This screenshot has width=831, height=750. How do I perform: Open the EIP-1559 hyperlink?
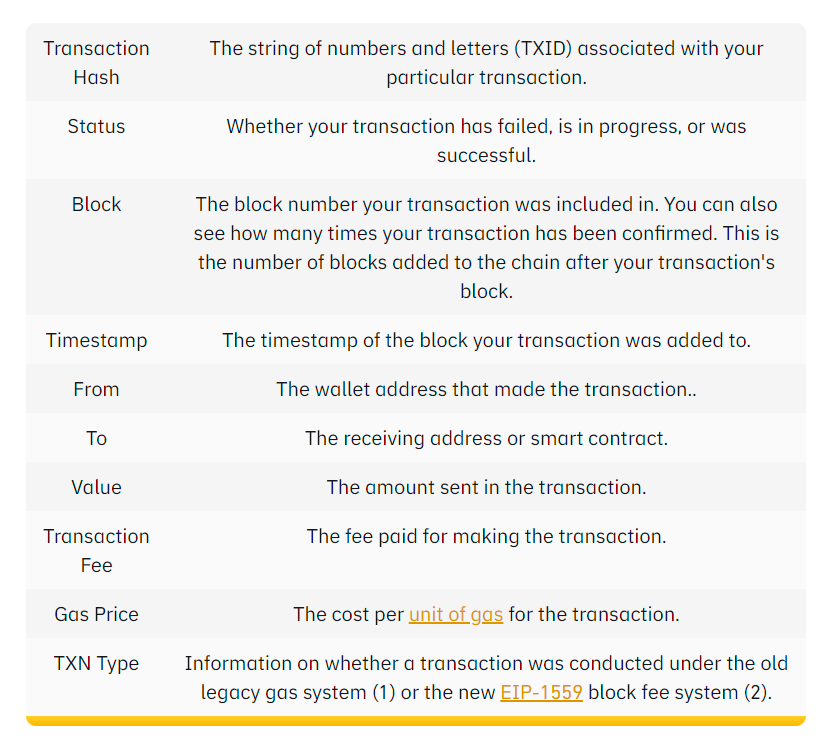pyautogui.click(x=541, y=692)
